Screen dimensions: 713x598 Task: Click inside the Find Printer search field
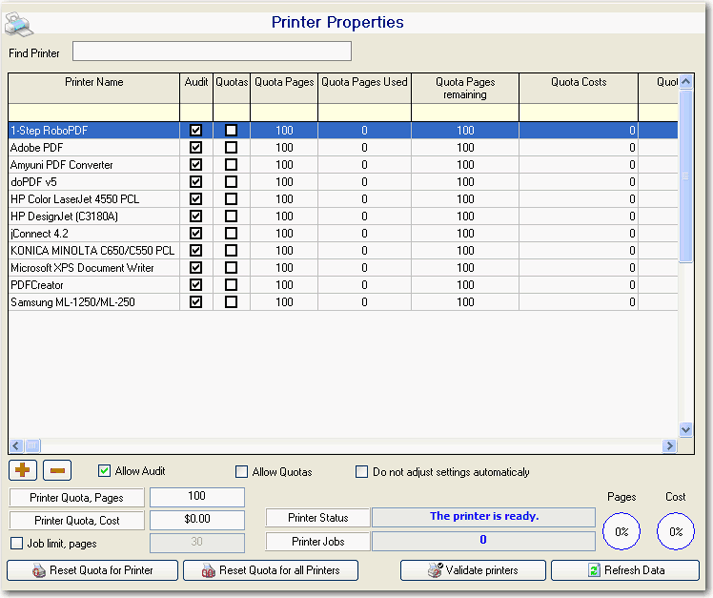pos(212,51)
